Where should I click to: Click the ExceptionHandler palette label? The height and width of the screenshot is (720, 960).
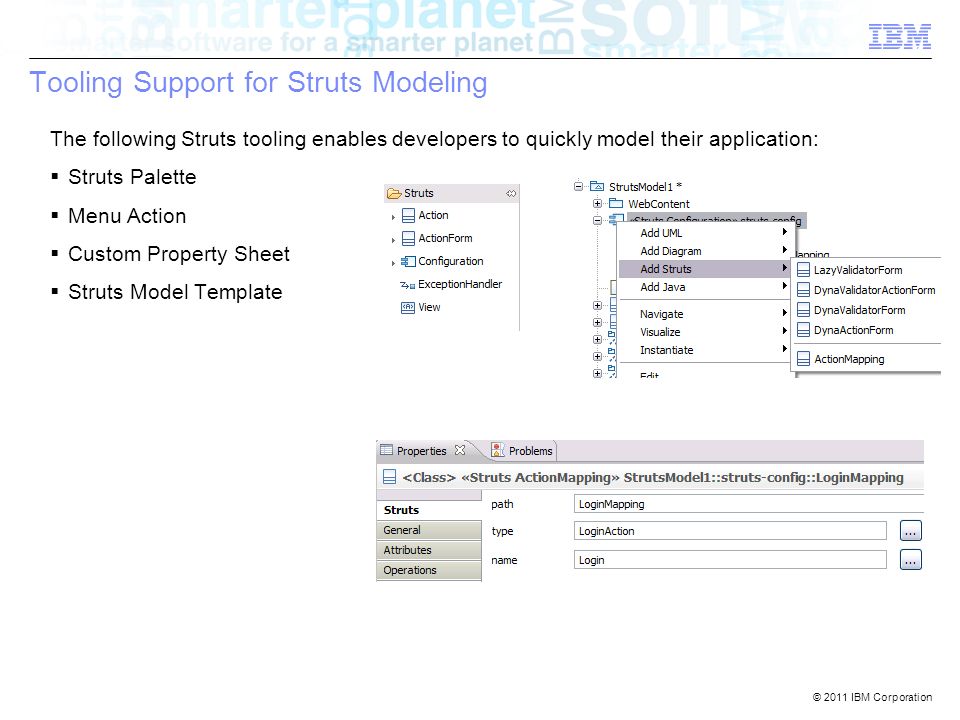(460, 284)
